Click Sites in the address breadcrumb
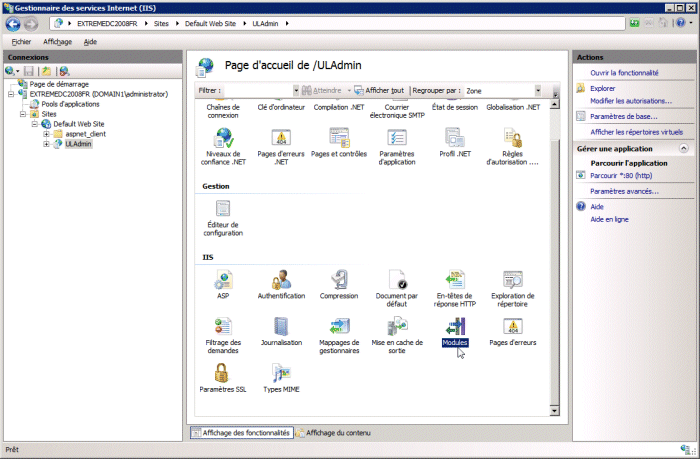 click(161, 24)
